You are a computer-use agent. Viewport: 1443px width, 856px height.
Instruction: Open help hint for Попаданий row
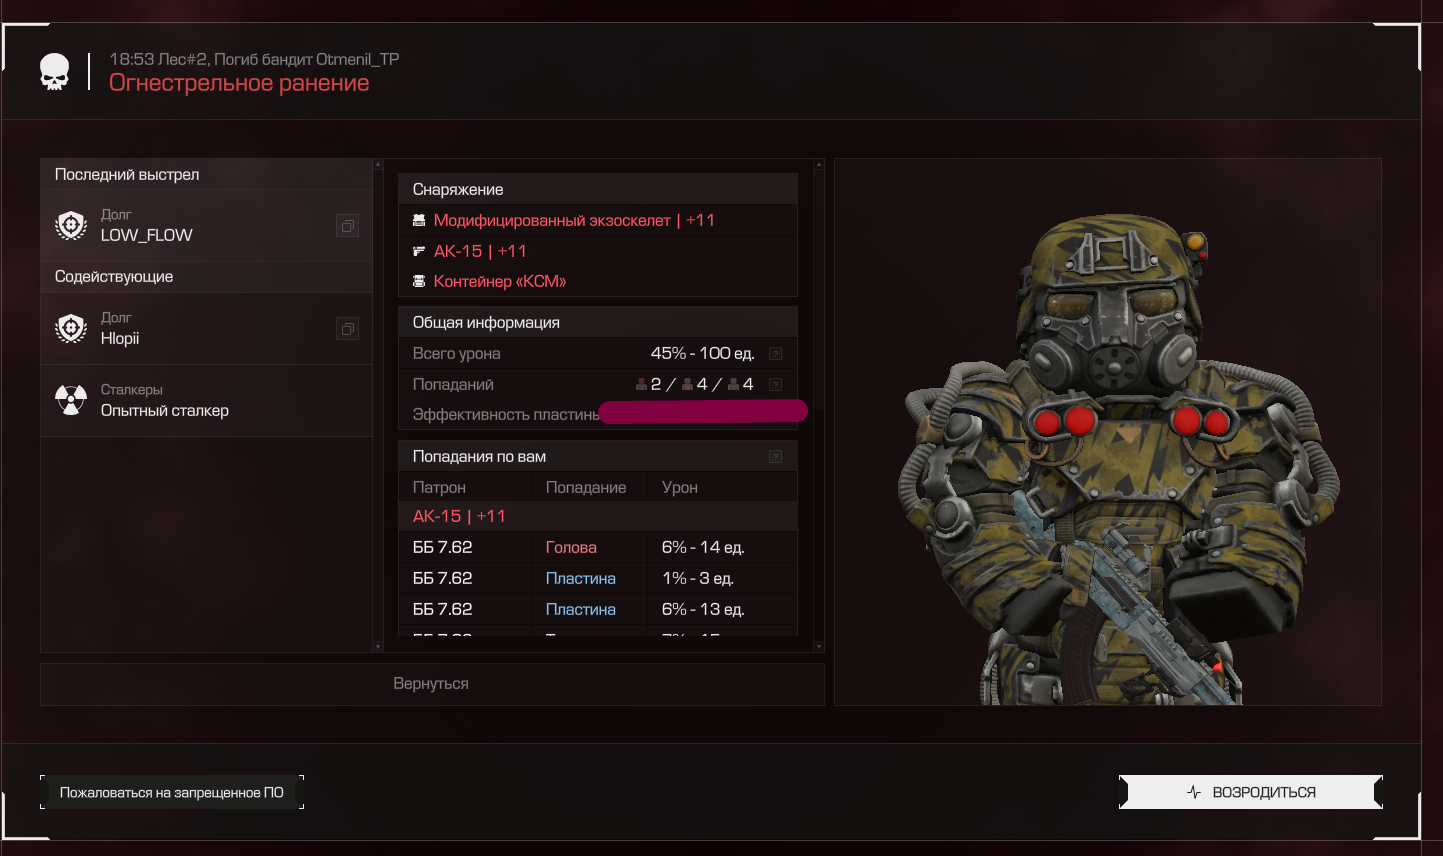775,384
